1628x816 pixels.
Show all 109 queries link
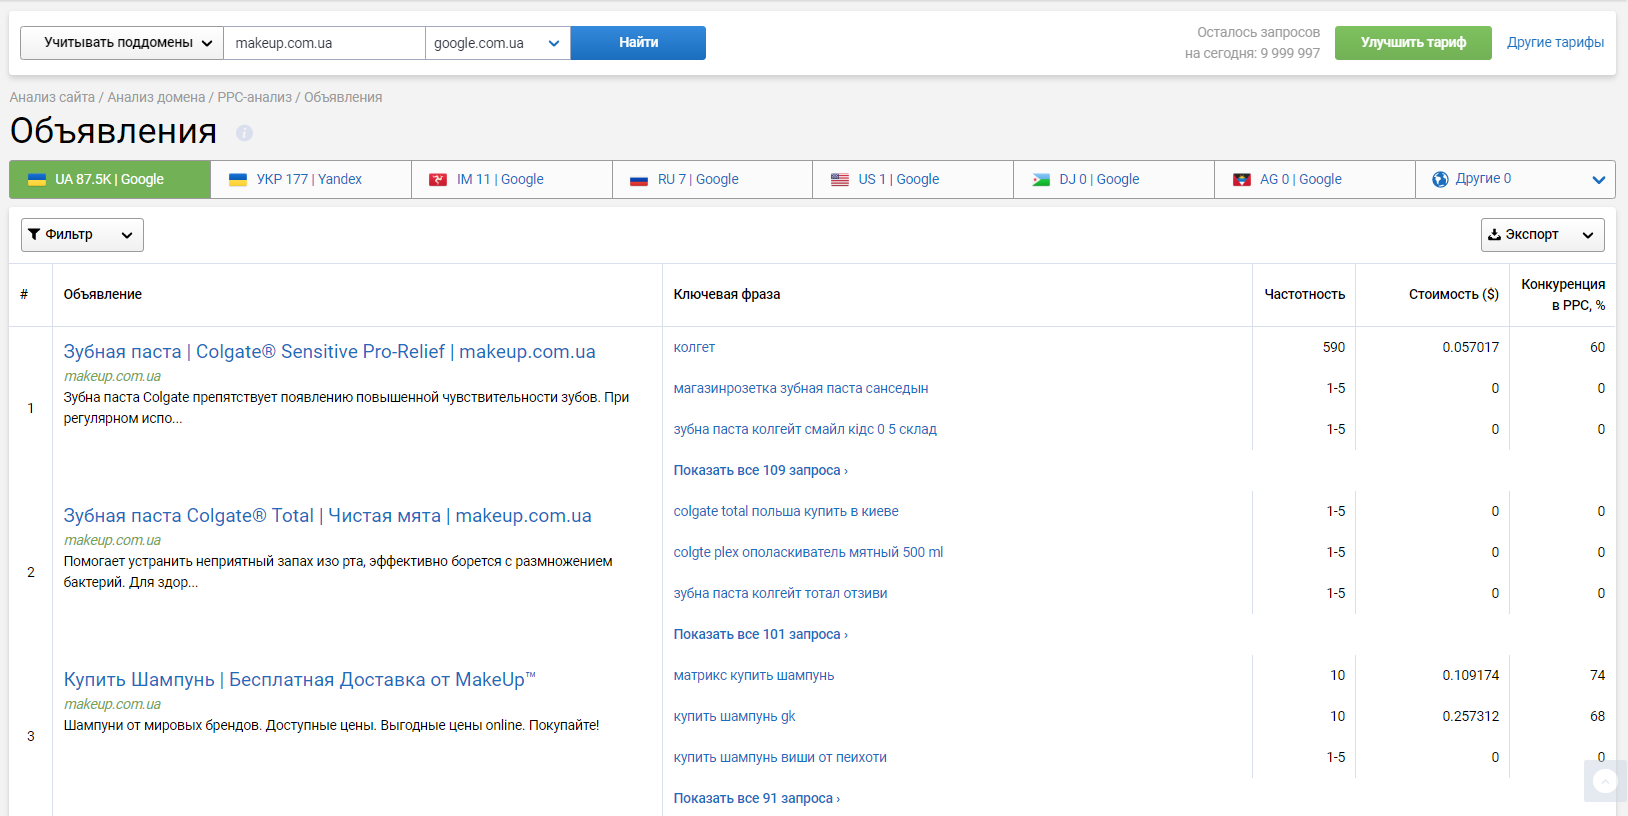760,470
